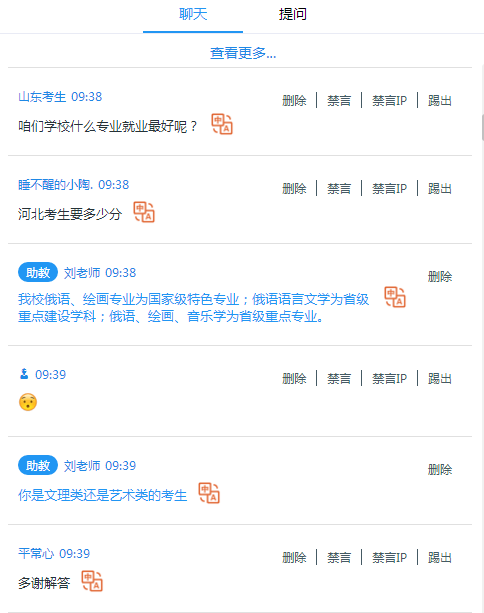Kick out user 平常心 with 踢出
This screenshot has height=613, width=484.
pos(440,557)
